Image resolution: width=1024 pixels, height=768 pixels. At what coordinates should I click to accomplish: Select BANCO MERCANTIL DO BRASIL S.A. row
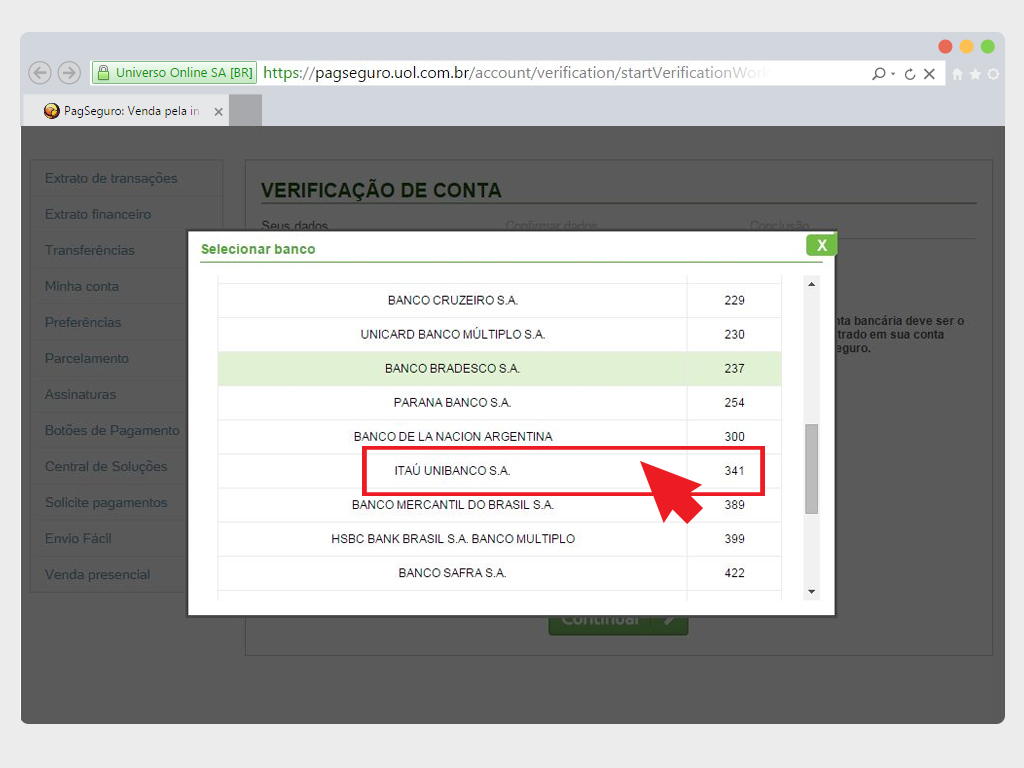coord(500,505)
